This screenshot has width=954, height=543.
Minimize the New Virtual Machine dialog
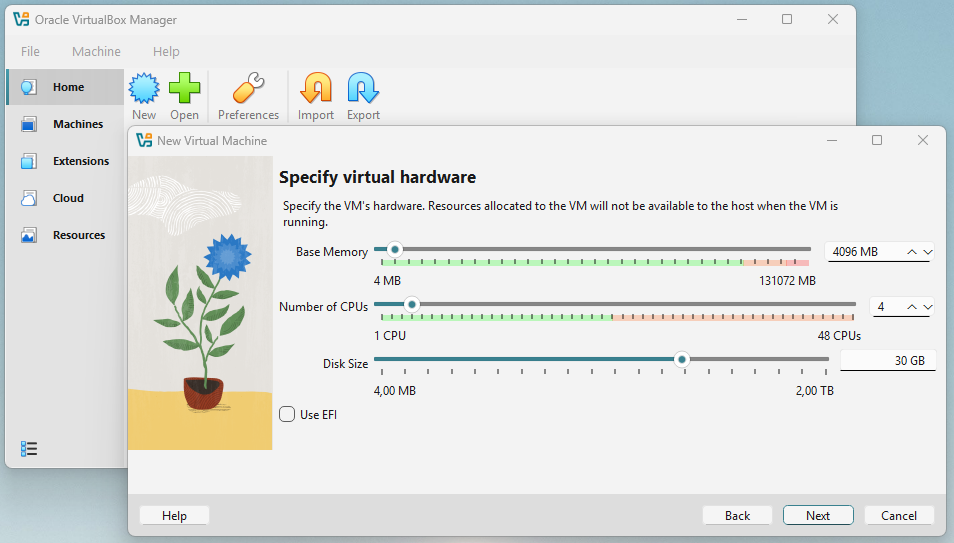[832, 140]
